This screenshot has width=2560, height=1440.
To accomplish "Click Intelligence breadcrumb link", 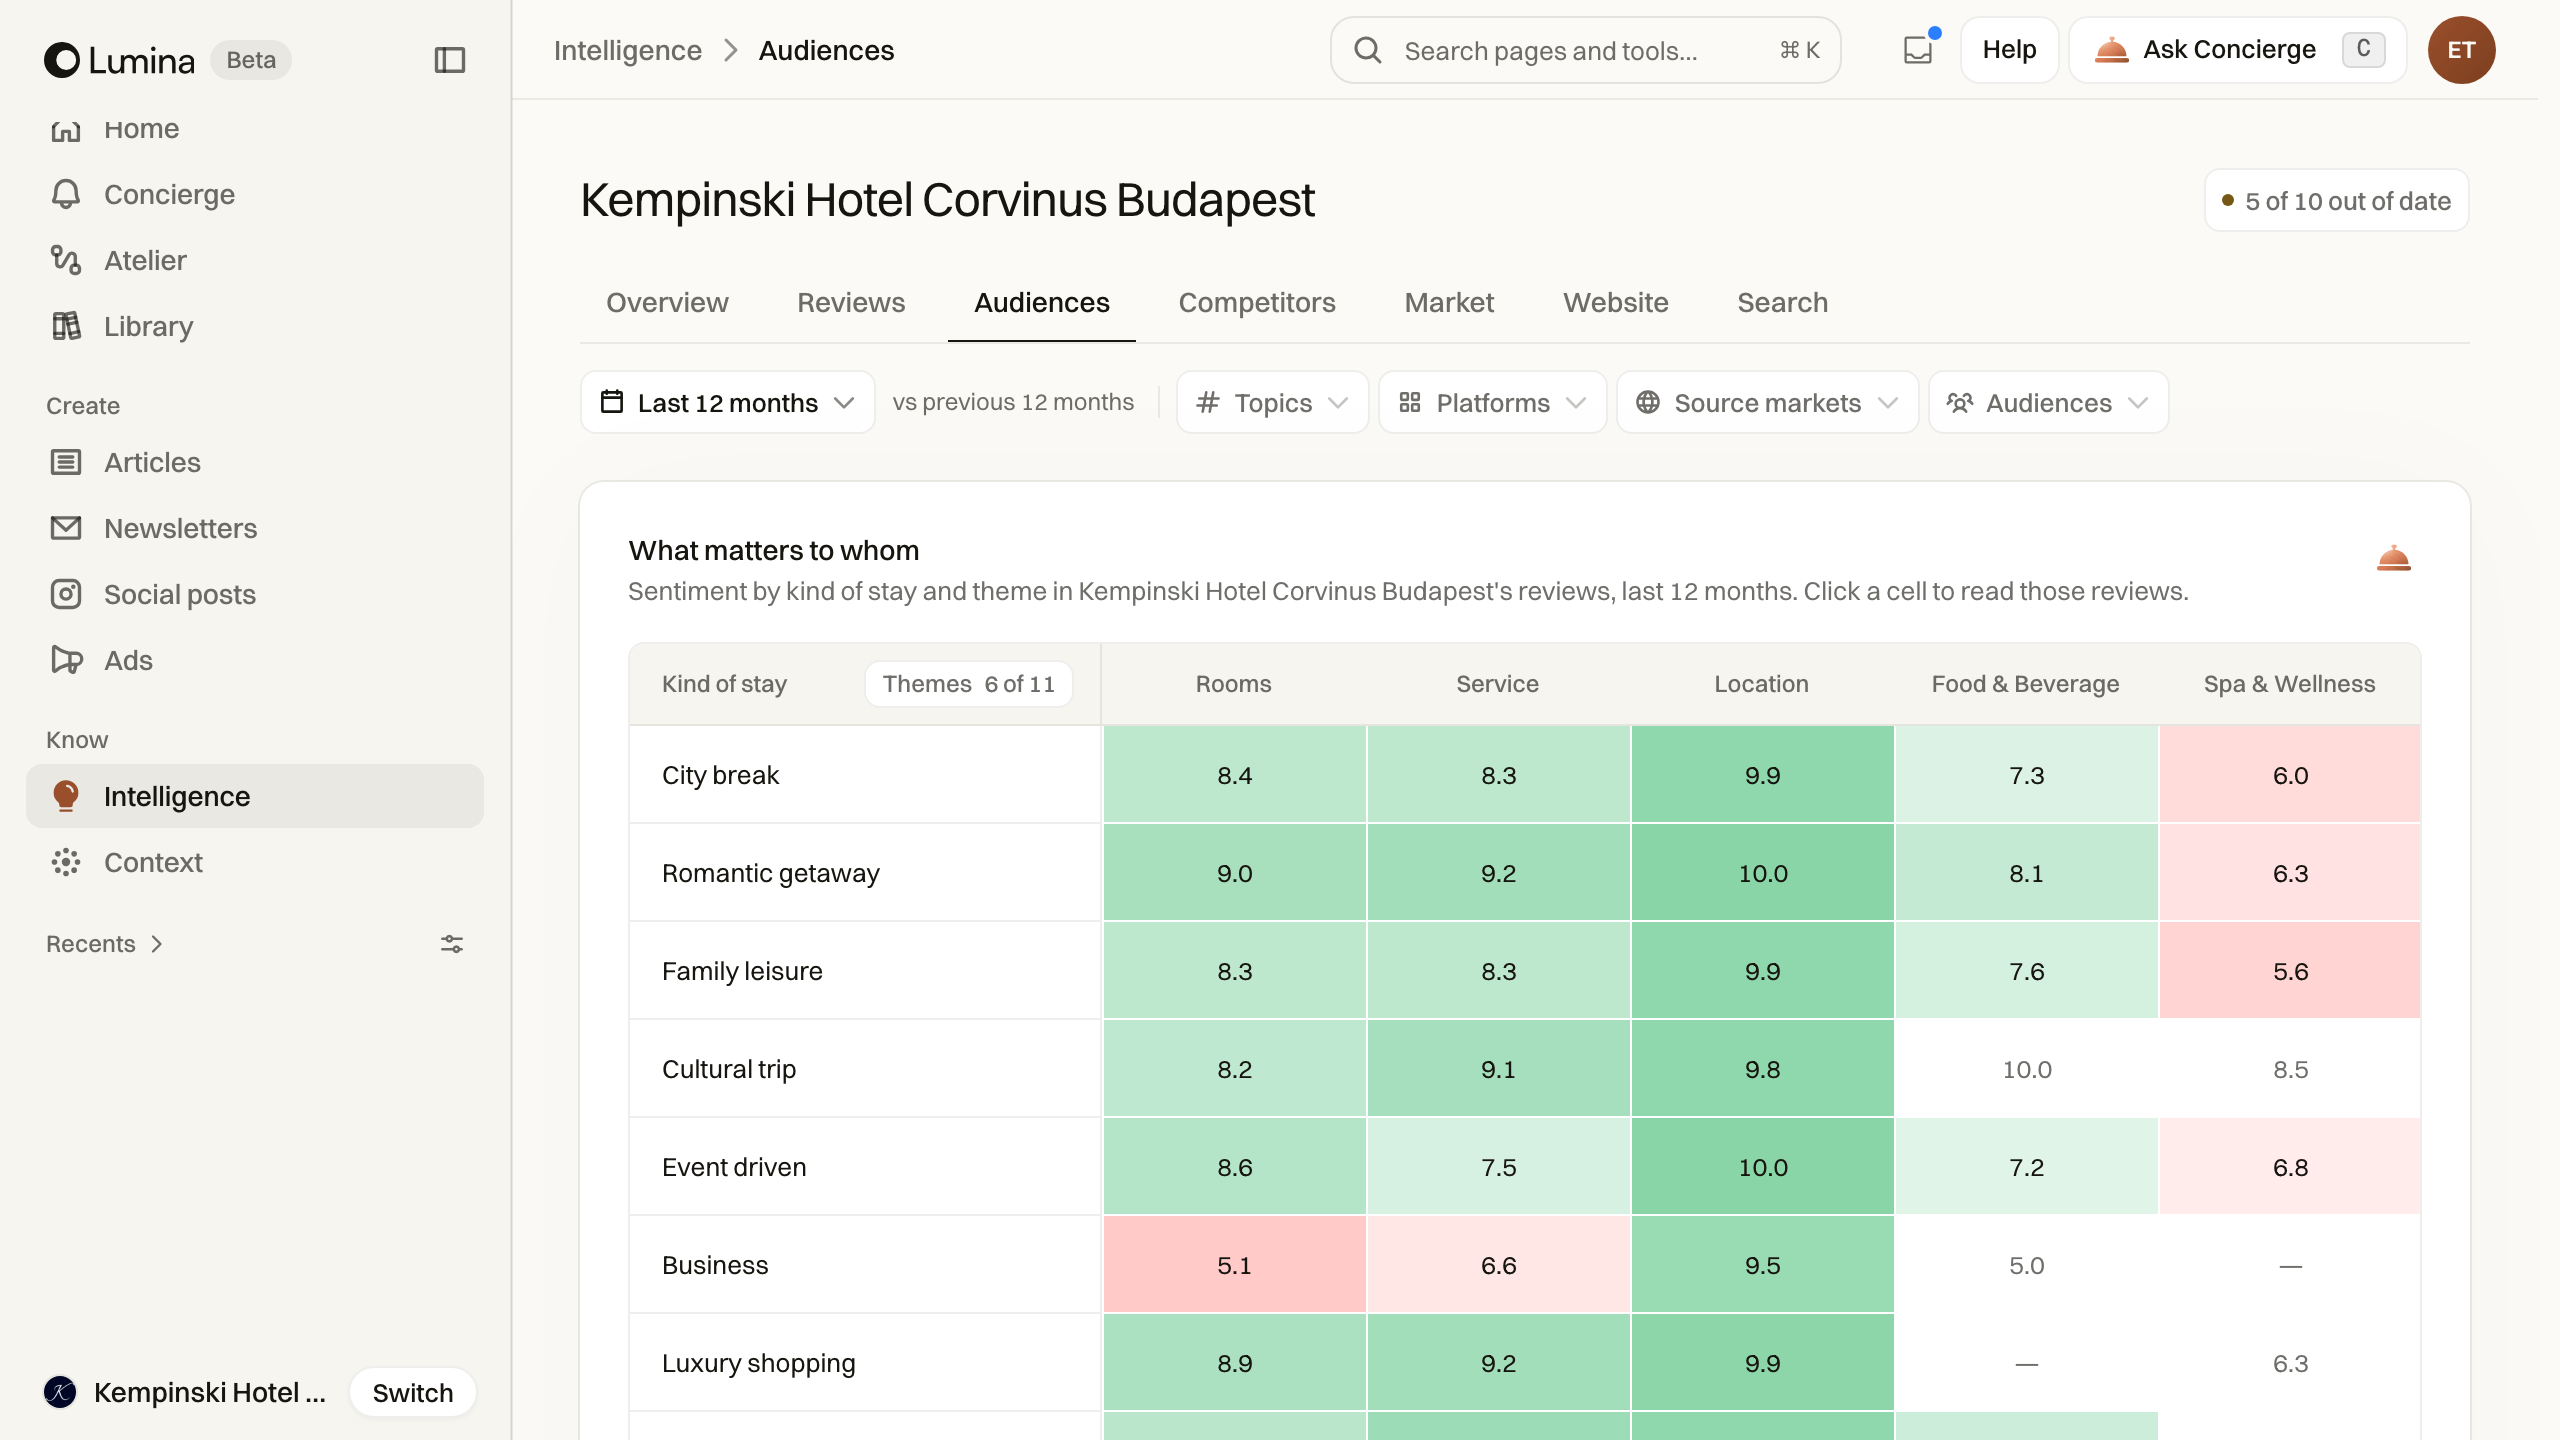I will tap(628, 50).
